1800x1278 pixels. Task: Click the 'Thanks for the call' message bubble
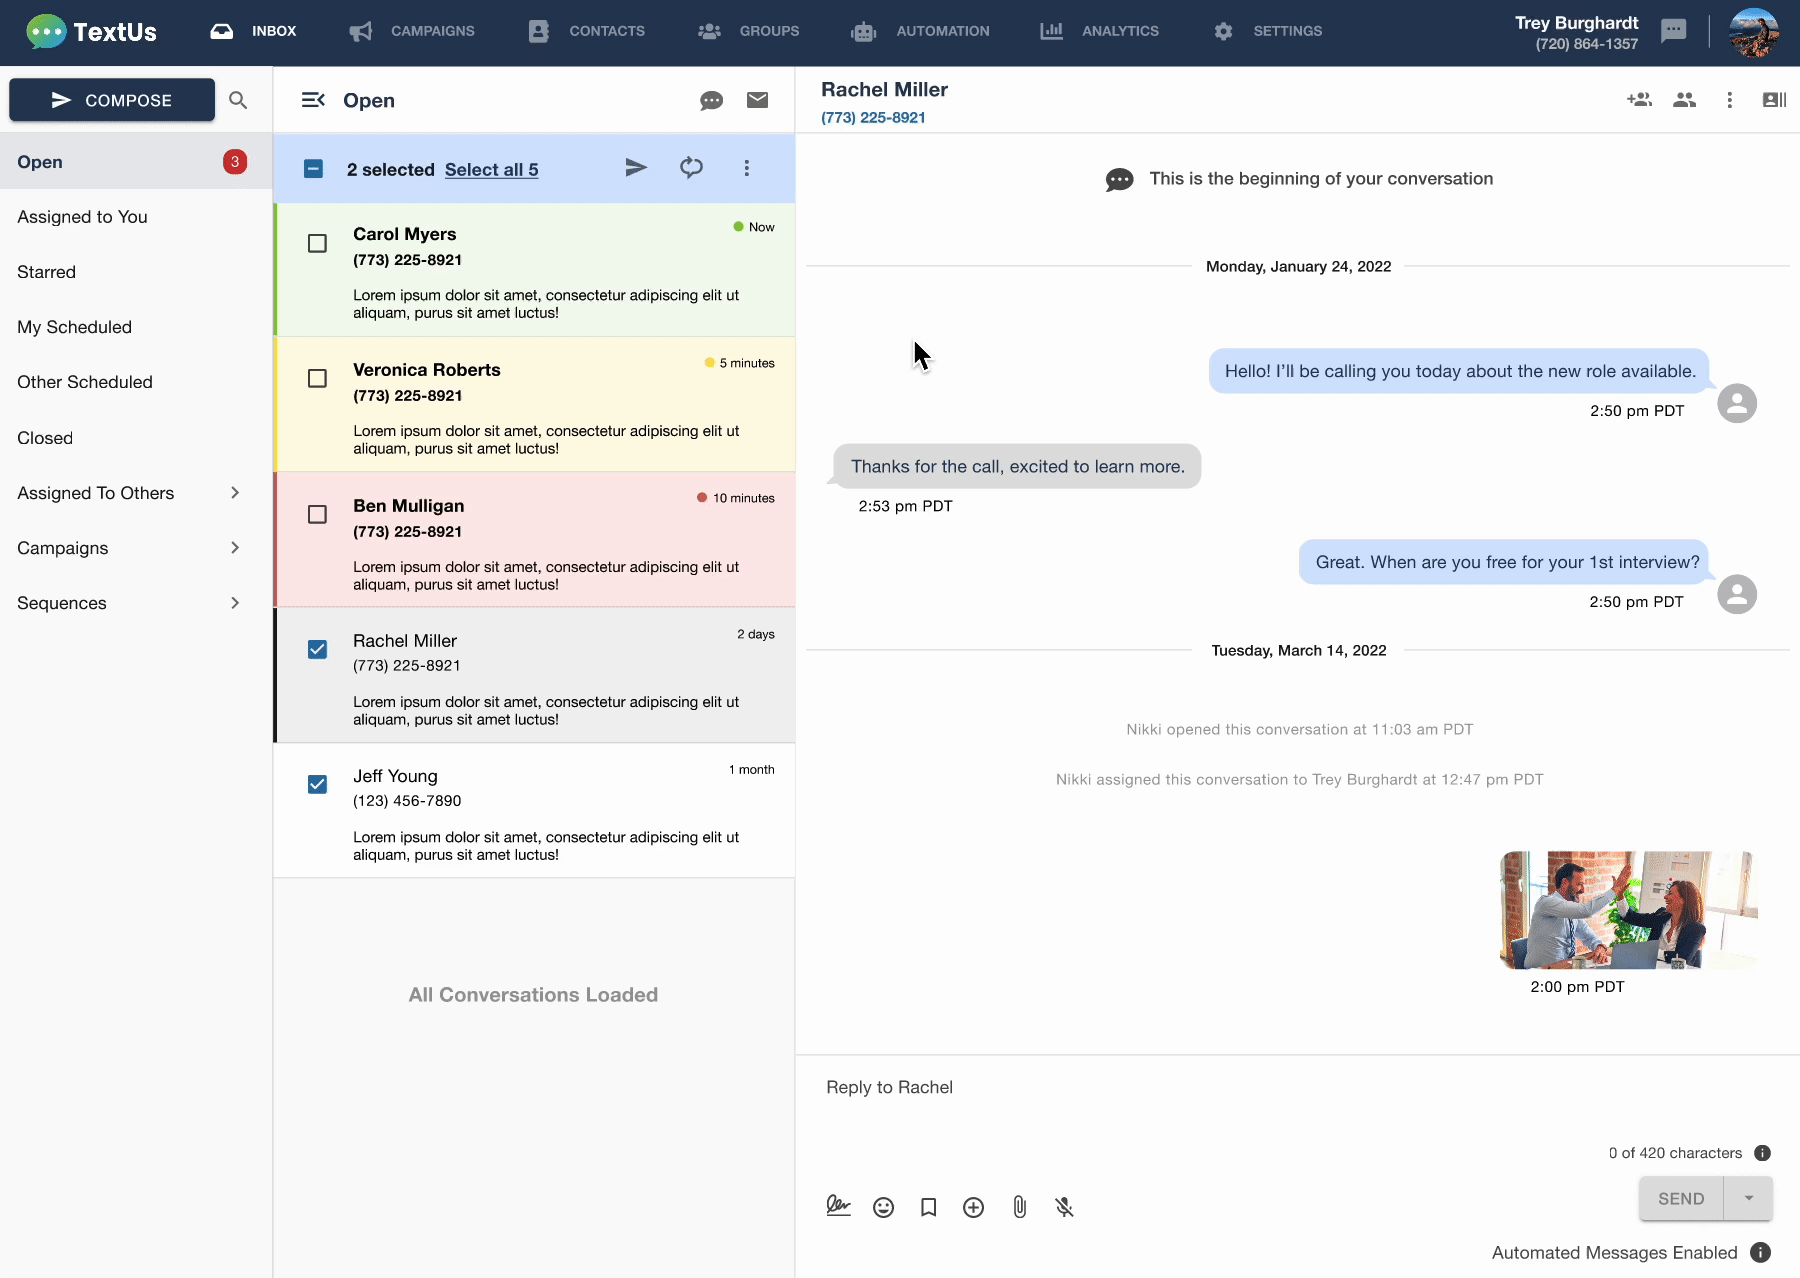click(1017, 466)
